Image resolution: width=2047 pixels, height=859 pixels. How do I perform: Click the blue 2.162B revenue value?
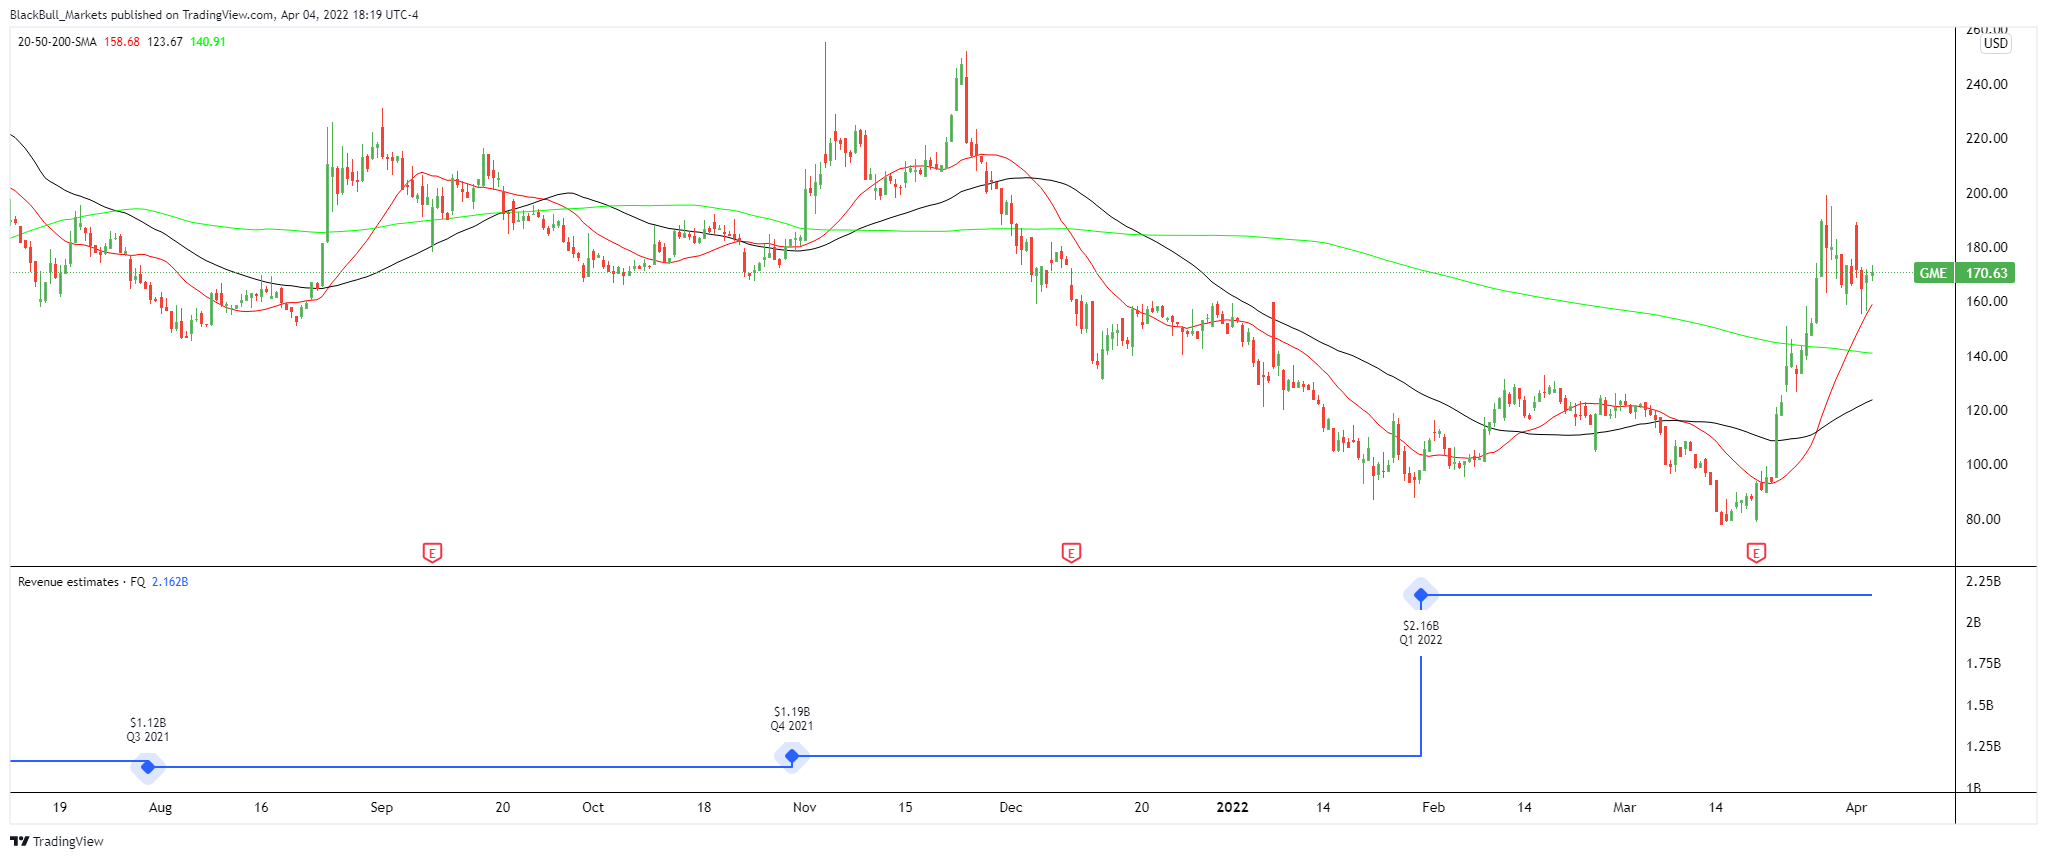[x=170, y=582]
